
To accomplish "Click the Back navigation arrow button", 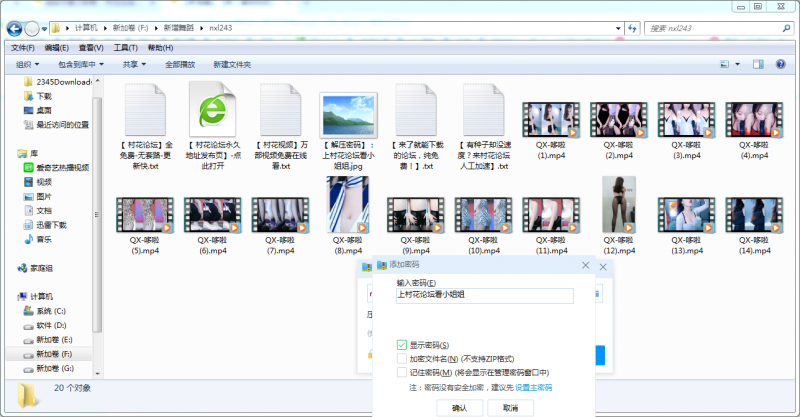I will pos(13,28).
